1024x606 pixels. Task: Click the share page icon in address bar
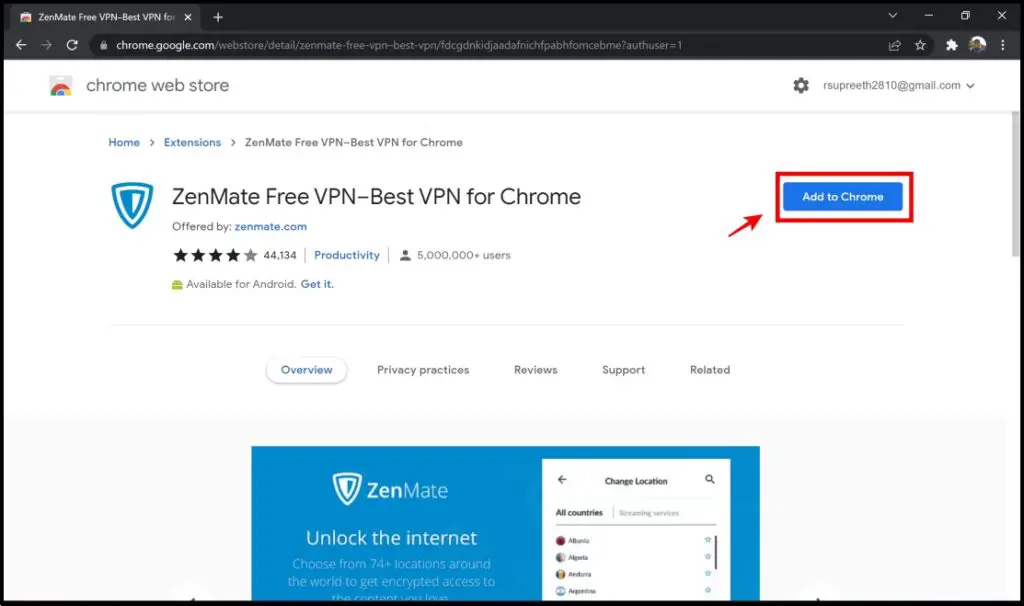point(895,45)
